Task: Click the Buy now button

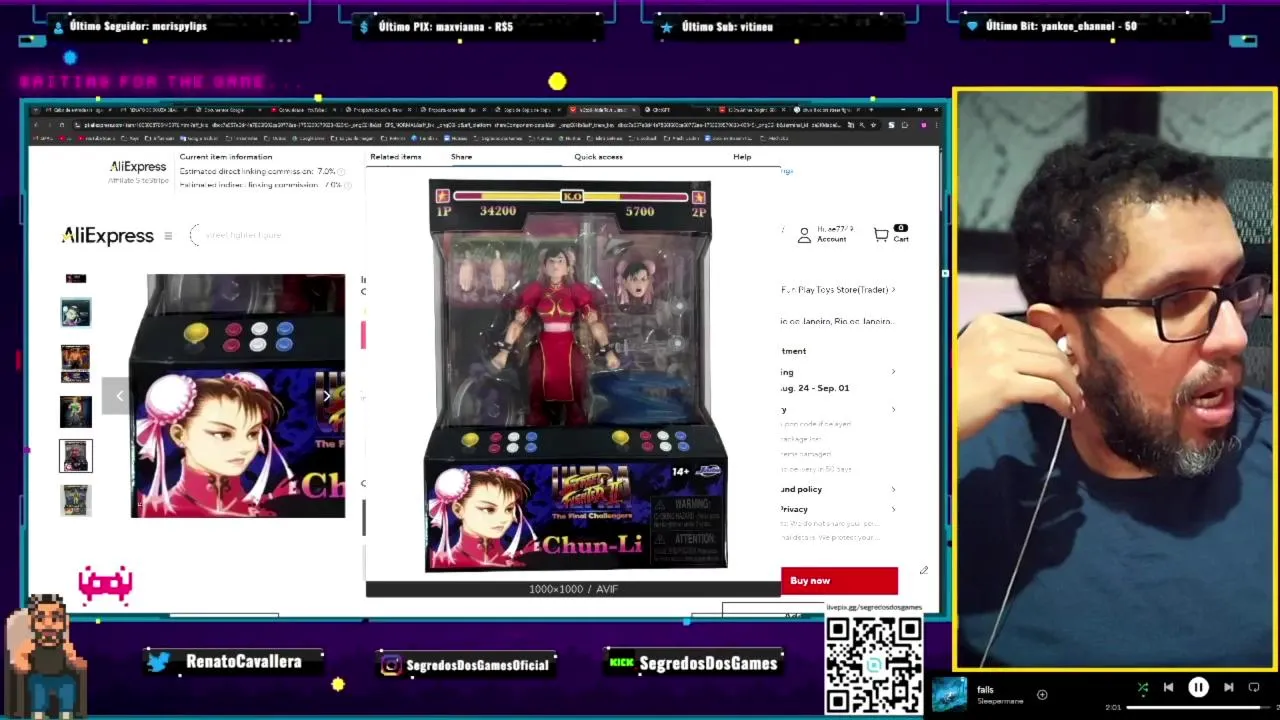Action: [839, 581]
